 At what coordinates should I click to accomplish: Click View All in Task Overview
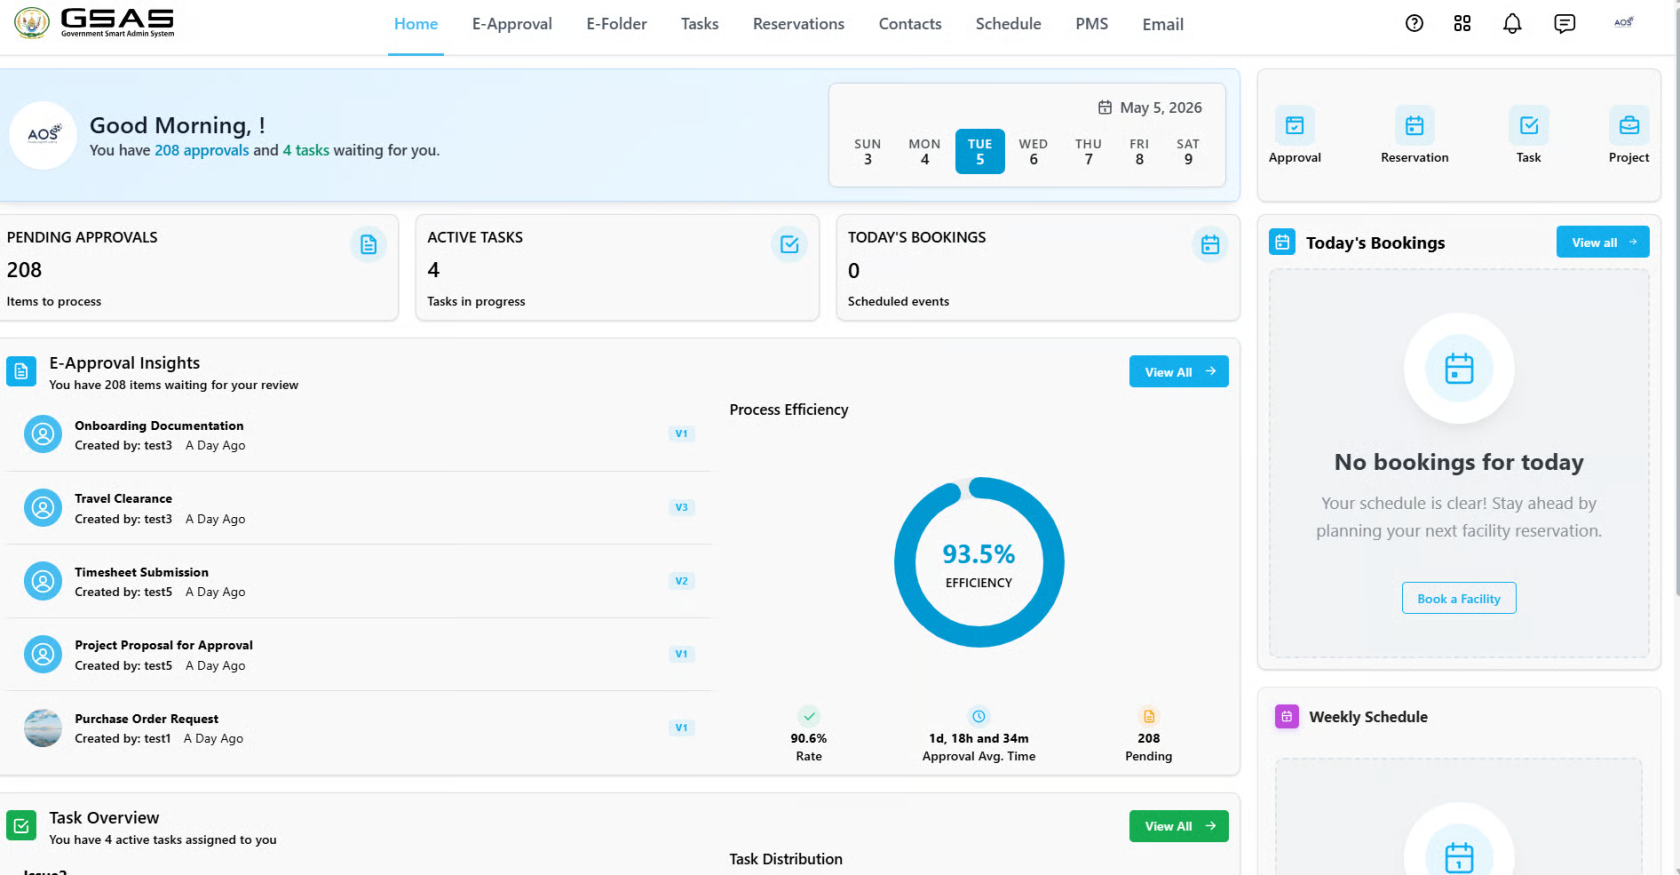(1179, 826)
